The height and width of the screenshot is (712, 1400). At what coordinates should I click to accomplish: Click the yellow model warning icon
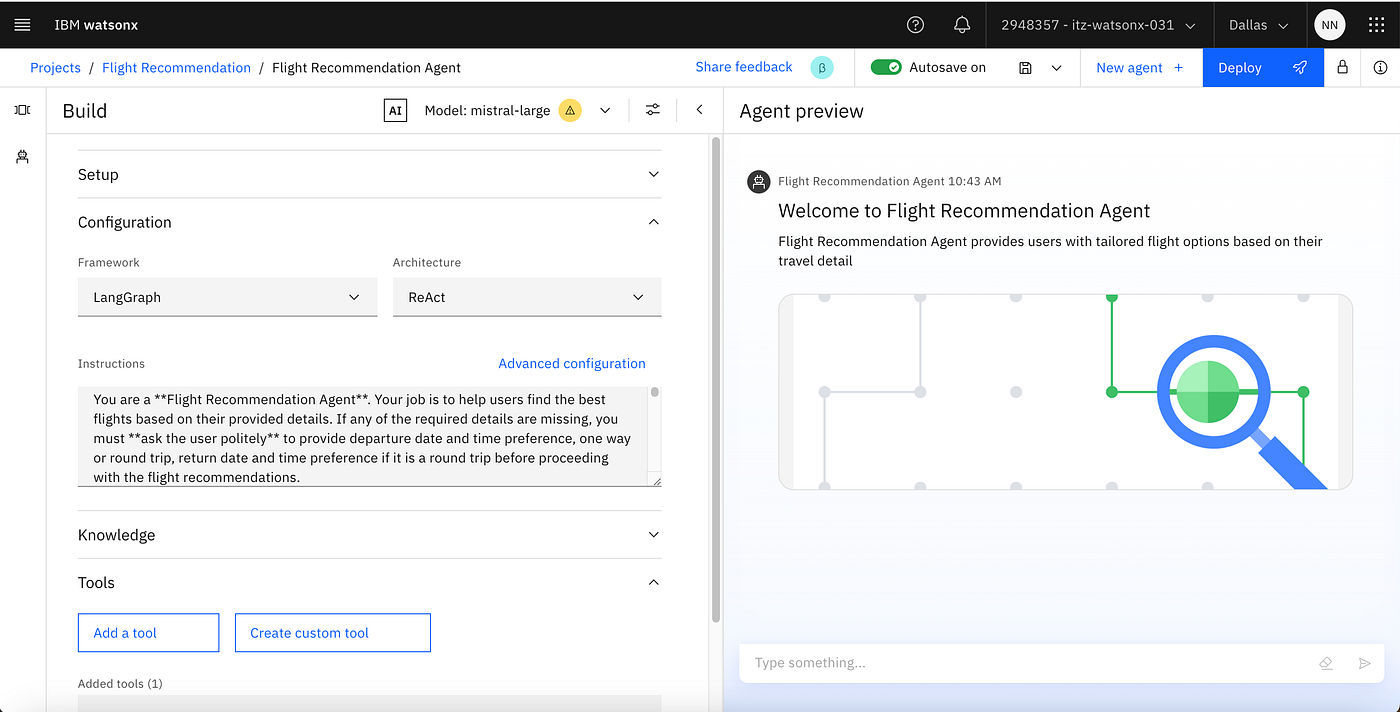[569, 110]
